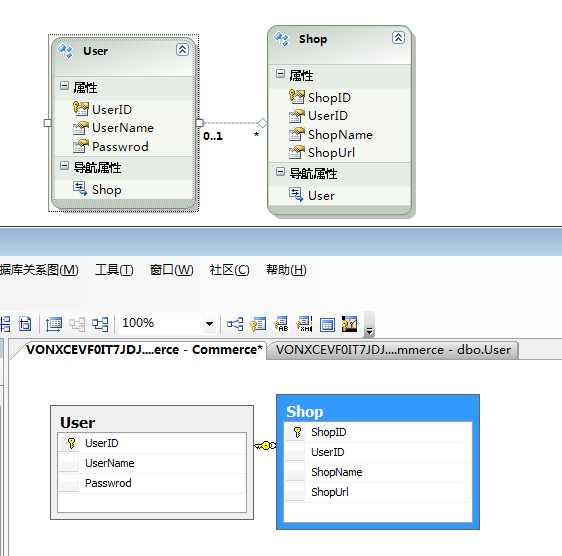Select the UserID property in Shop entity

(328, 115)
